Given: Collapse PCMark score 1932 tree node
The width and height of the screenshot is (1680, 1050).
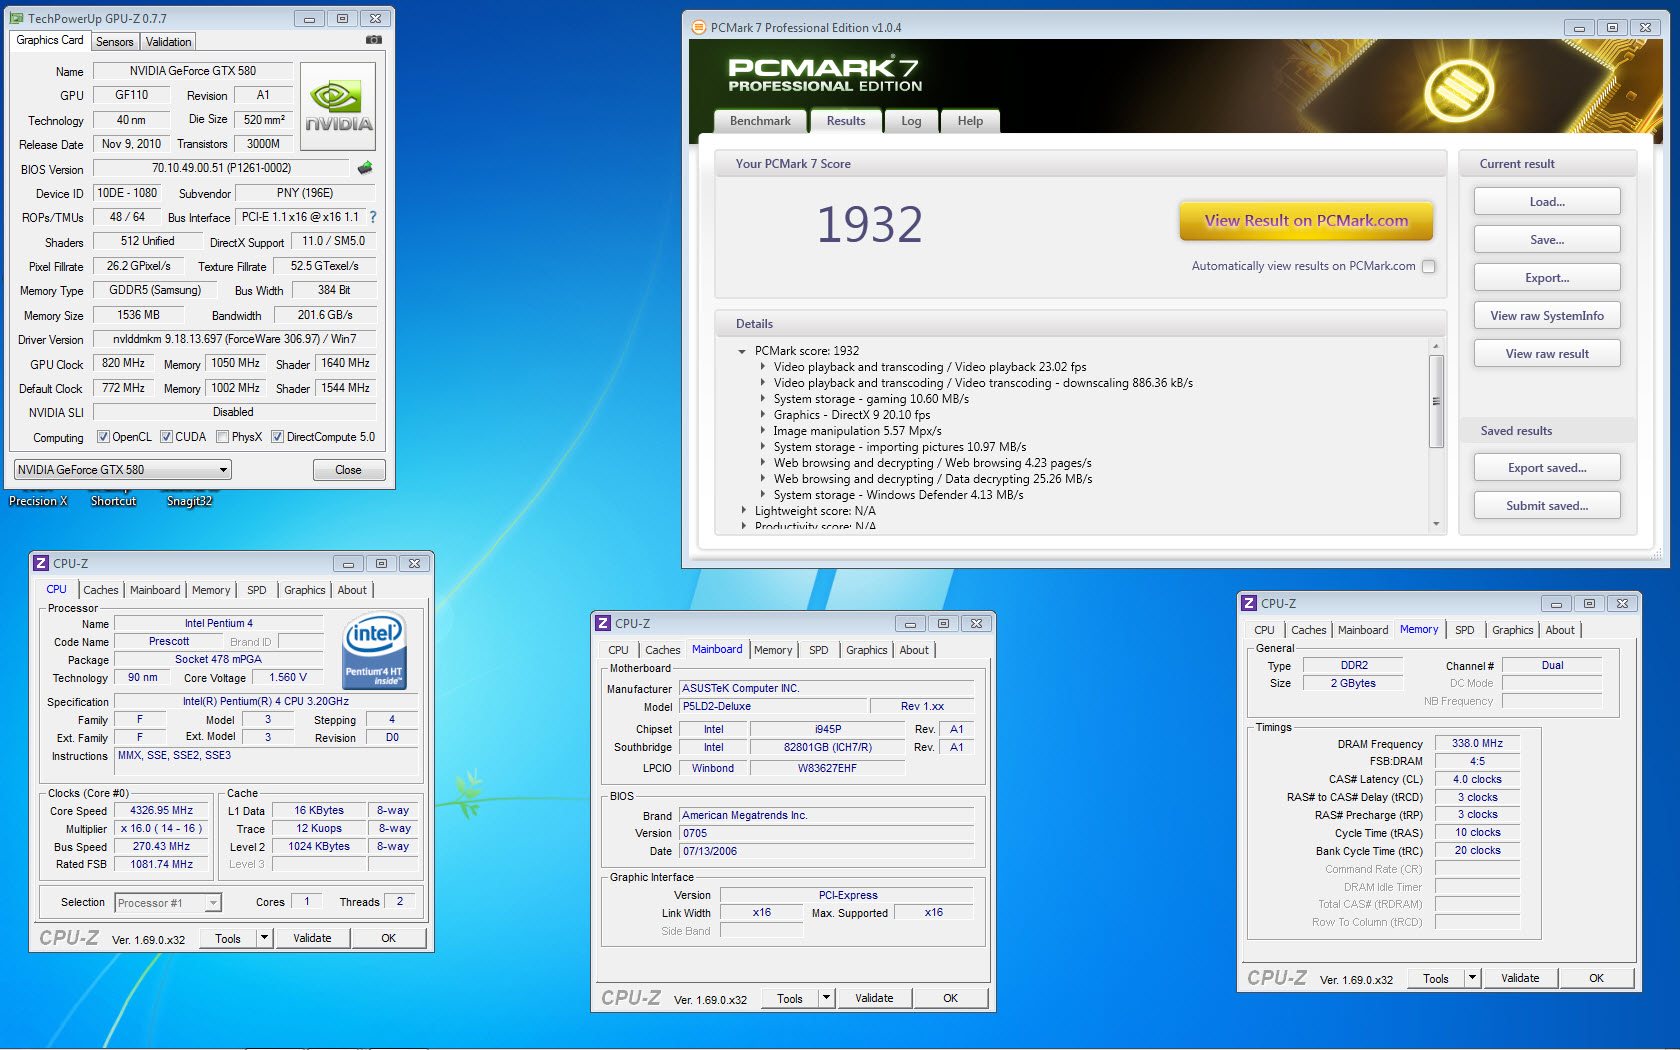Looking at the screenshot, I should 742,351.
